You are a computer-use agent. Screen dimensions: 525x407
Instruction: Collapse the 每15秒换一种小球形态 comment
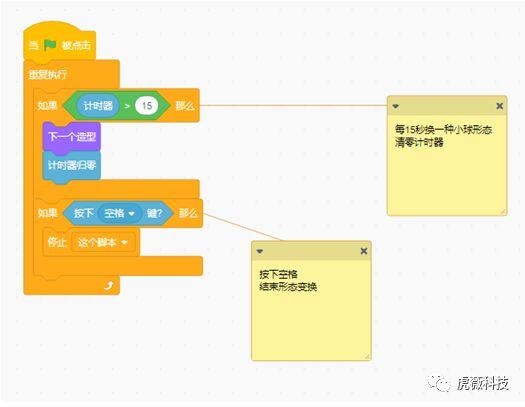pos(396,106)
